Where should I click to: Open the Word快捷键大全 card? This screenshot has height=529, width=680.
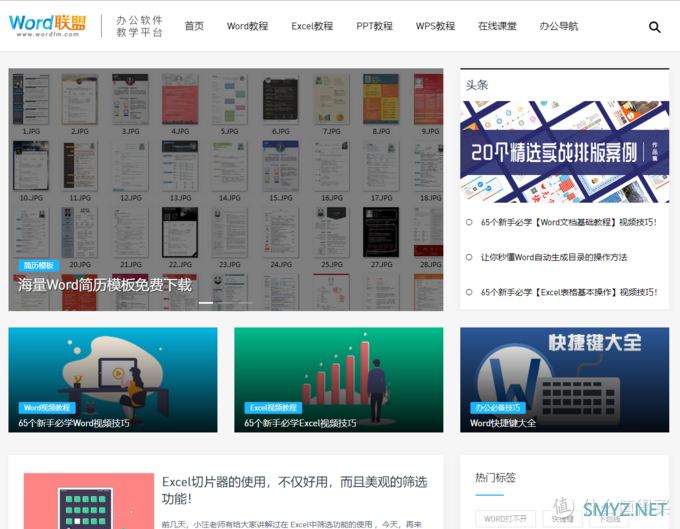pyautogui.click(x=565, y=380)
